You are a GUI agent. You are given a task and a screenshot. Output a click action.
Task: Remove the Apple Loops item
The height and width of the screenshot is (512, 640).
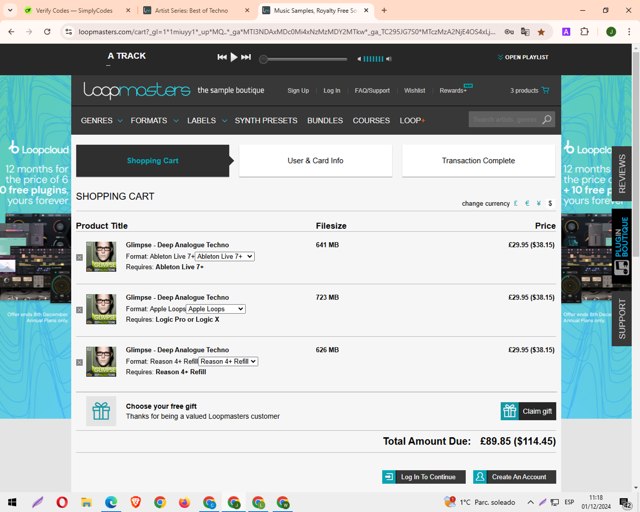coord(80,310)
